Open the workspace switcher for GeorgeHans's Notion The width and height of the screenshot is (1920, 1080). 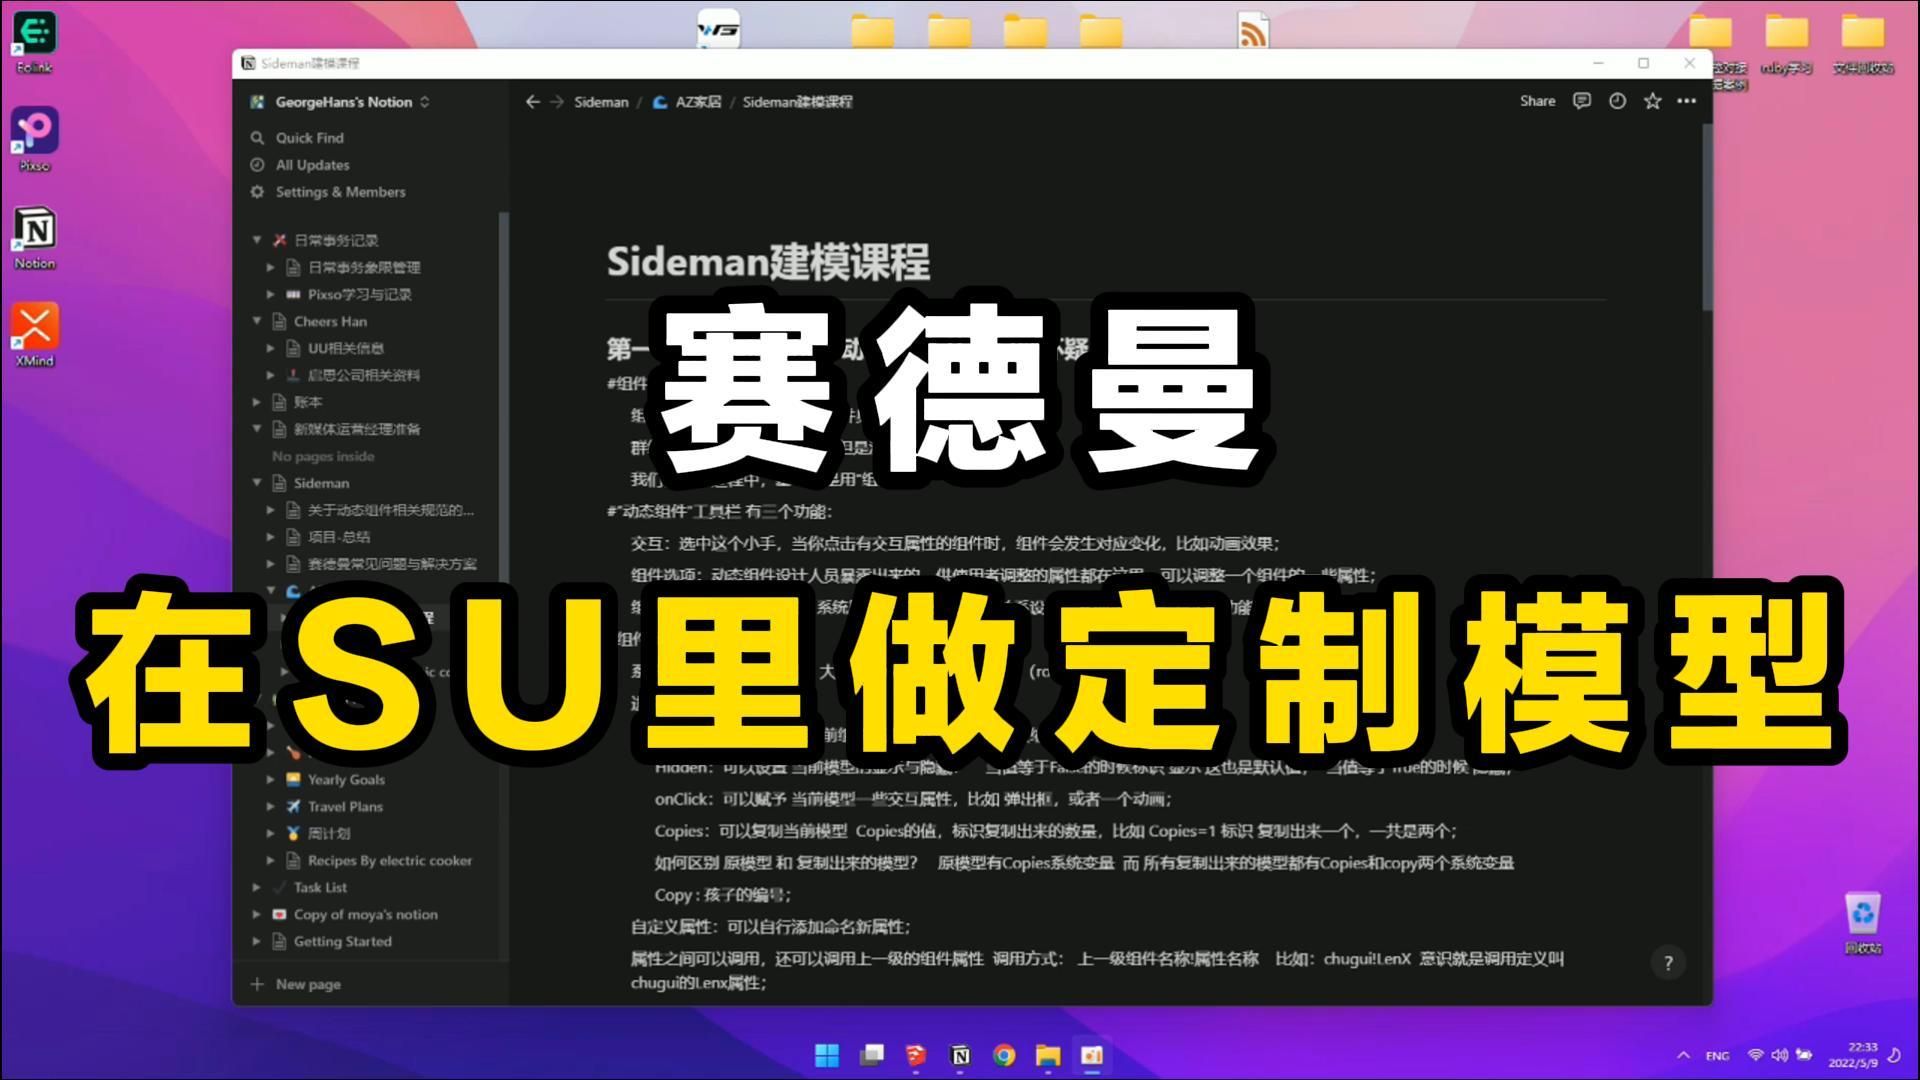(x=423, y=101)
